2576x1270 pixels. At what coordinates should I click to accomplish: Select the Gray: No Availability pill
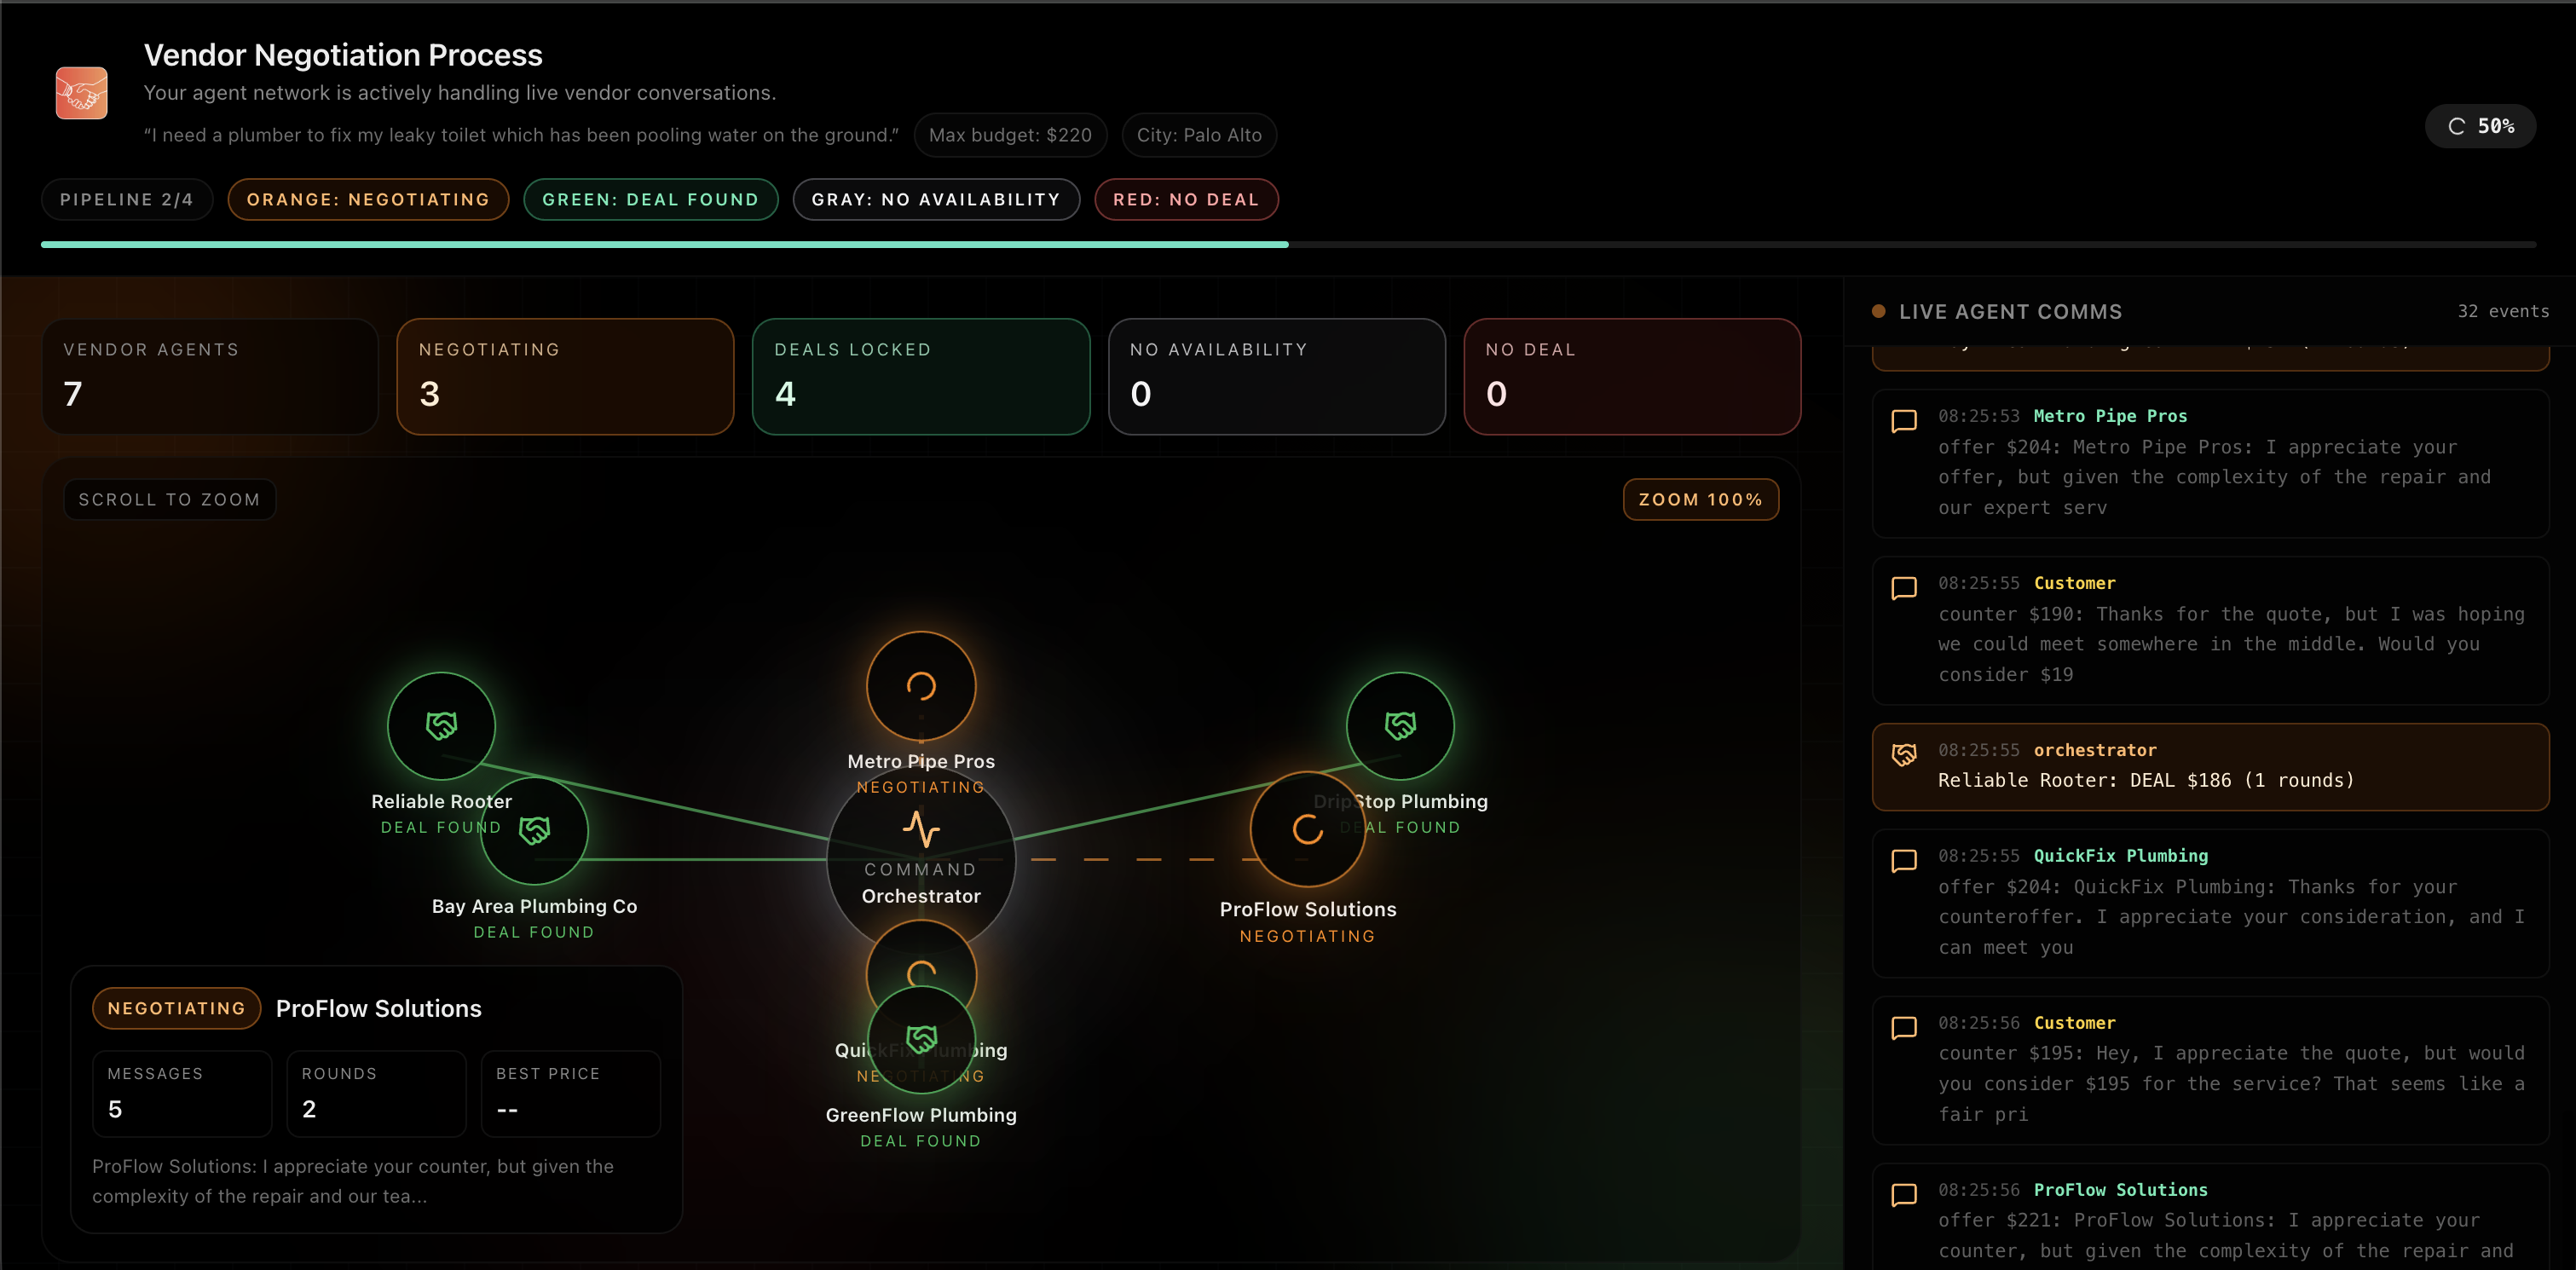[935, 199]
